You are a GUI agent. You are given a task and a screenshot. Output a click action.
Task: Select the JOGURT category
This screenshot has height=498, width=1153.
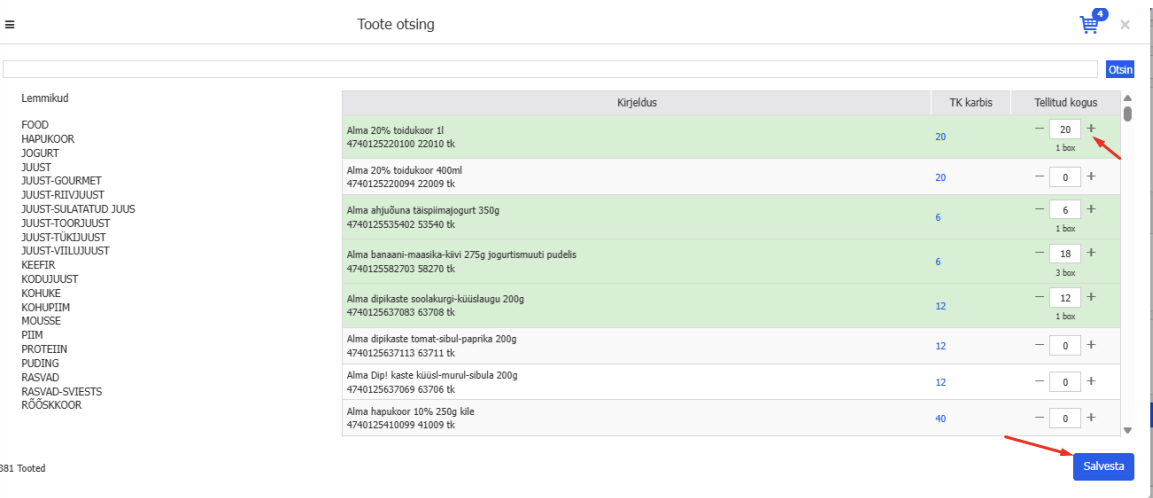[40, 153]
